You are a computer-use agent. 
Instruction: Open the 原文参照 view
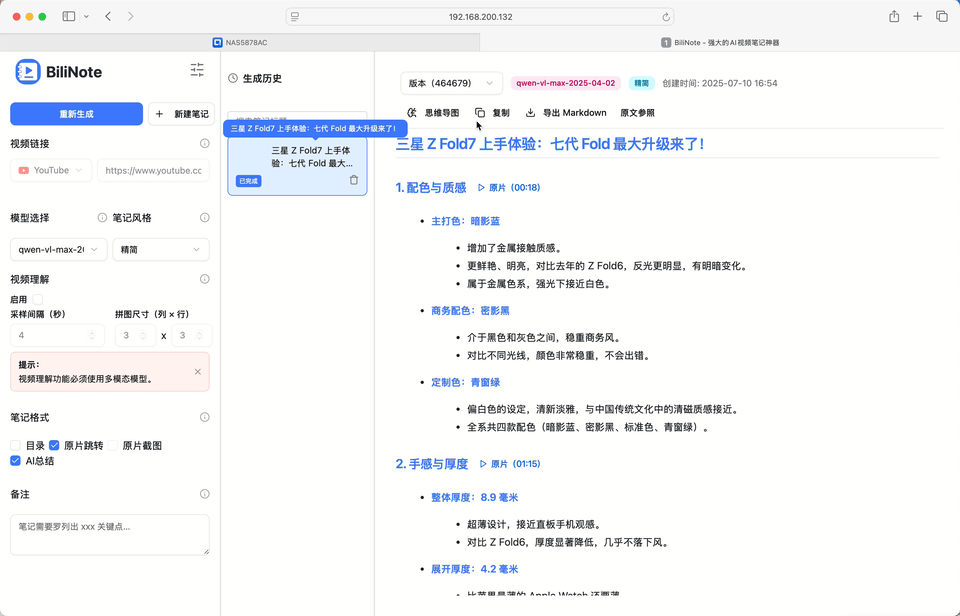point(637,113)
